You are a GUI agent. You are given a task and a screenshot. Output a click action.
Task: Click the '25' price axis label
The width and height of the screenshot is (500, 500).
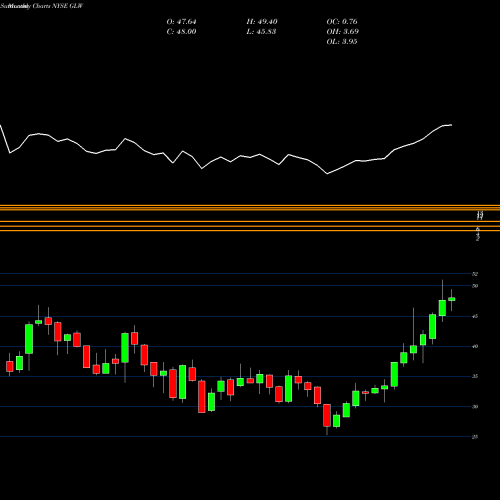[x=475, y=437]
